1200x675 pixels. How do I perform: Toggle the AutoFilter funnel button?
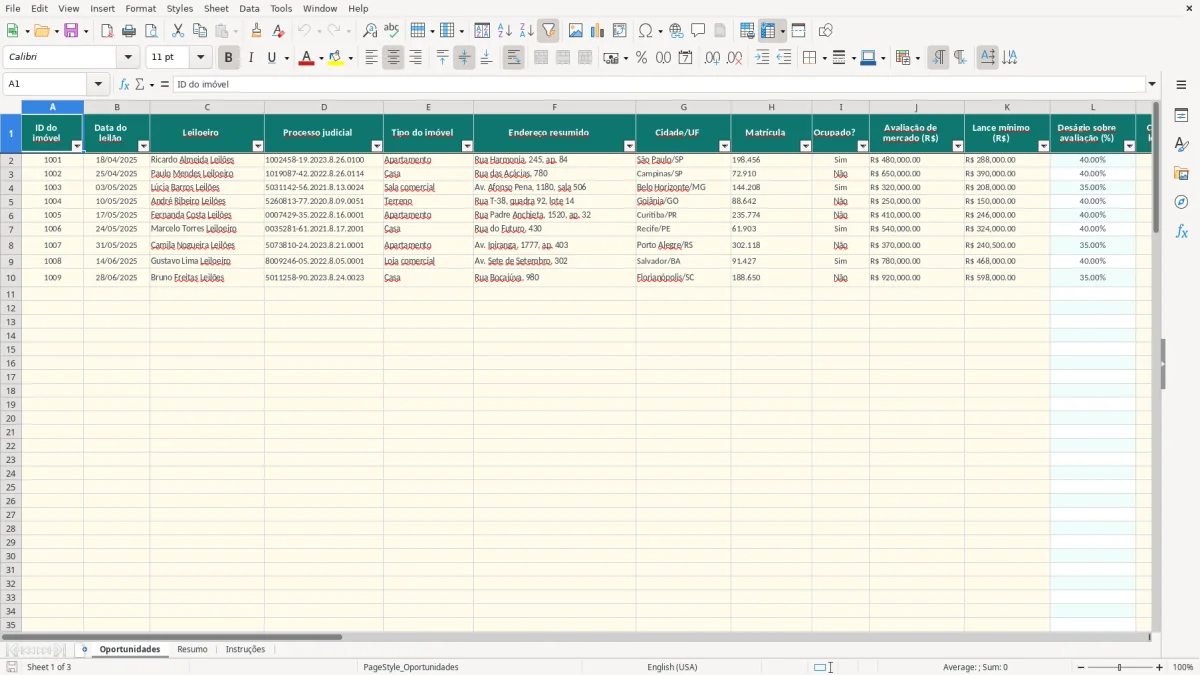click(x=548, y=31)
